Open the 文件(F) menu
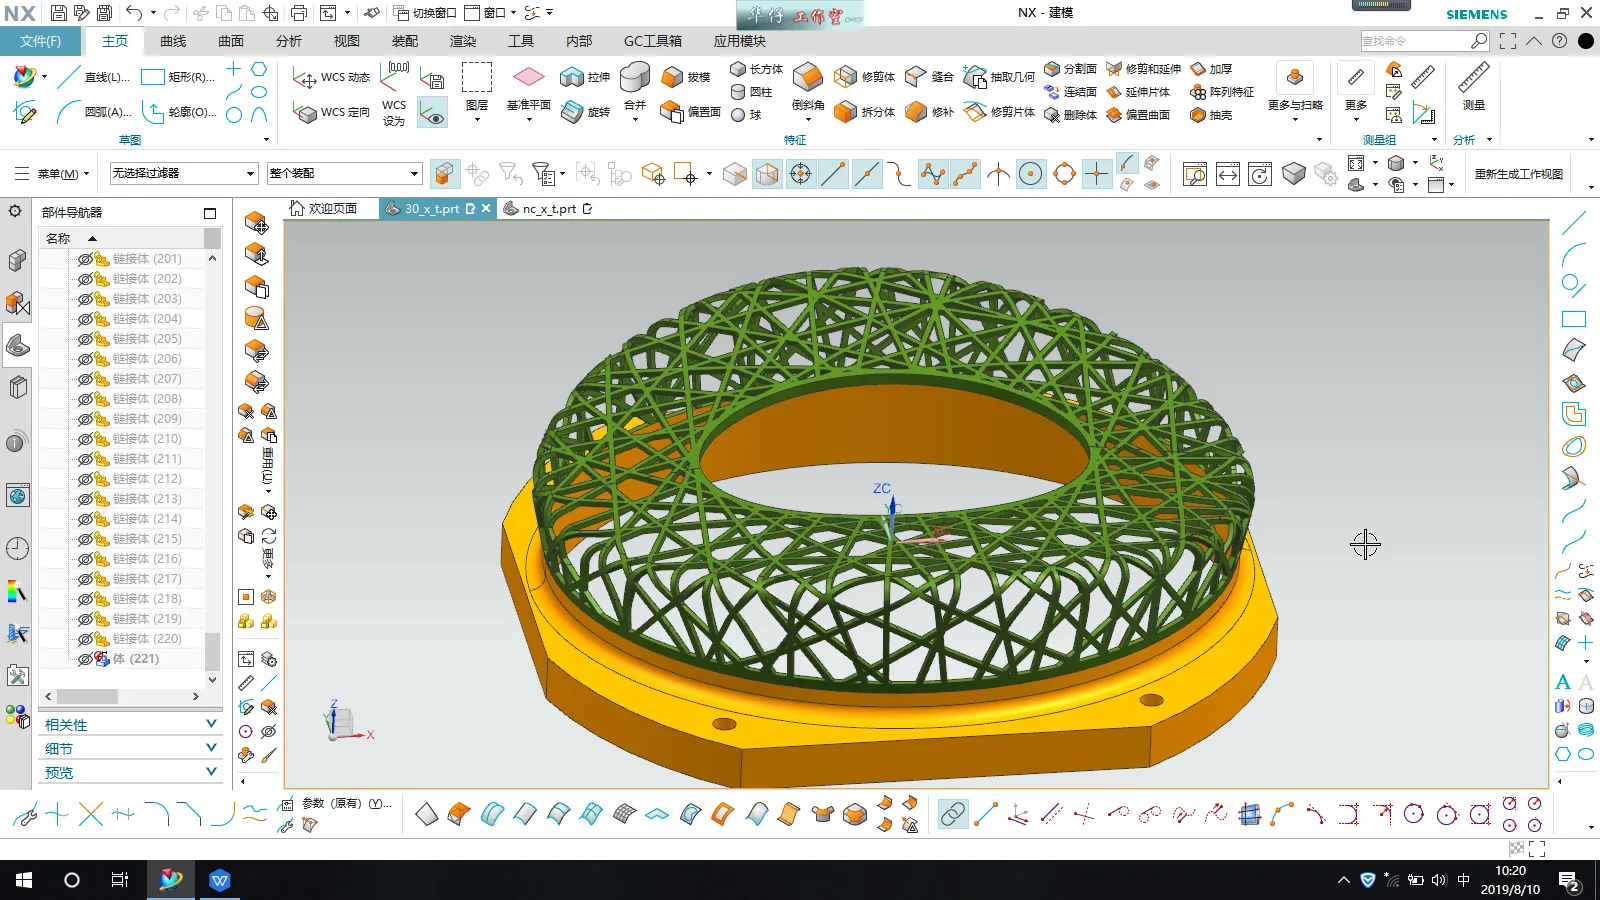Screen dimensions: 1600x900 (x=40, y=41)
